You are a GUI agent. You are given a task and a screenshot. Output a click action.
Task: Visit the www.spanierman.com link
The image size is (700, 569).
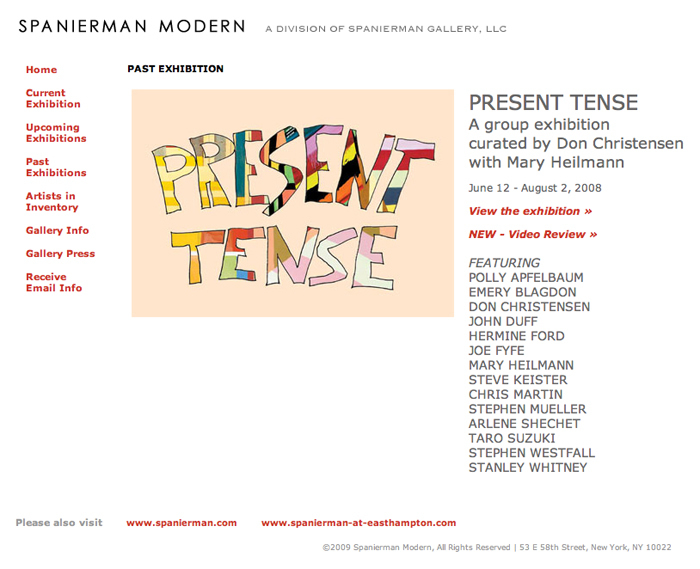point(181,523)
